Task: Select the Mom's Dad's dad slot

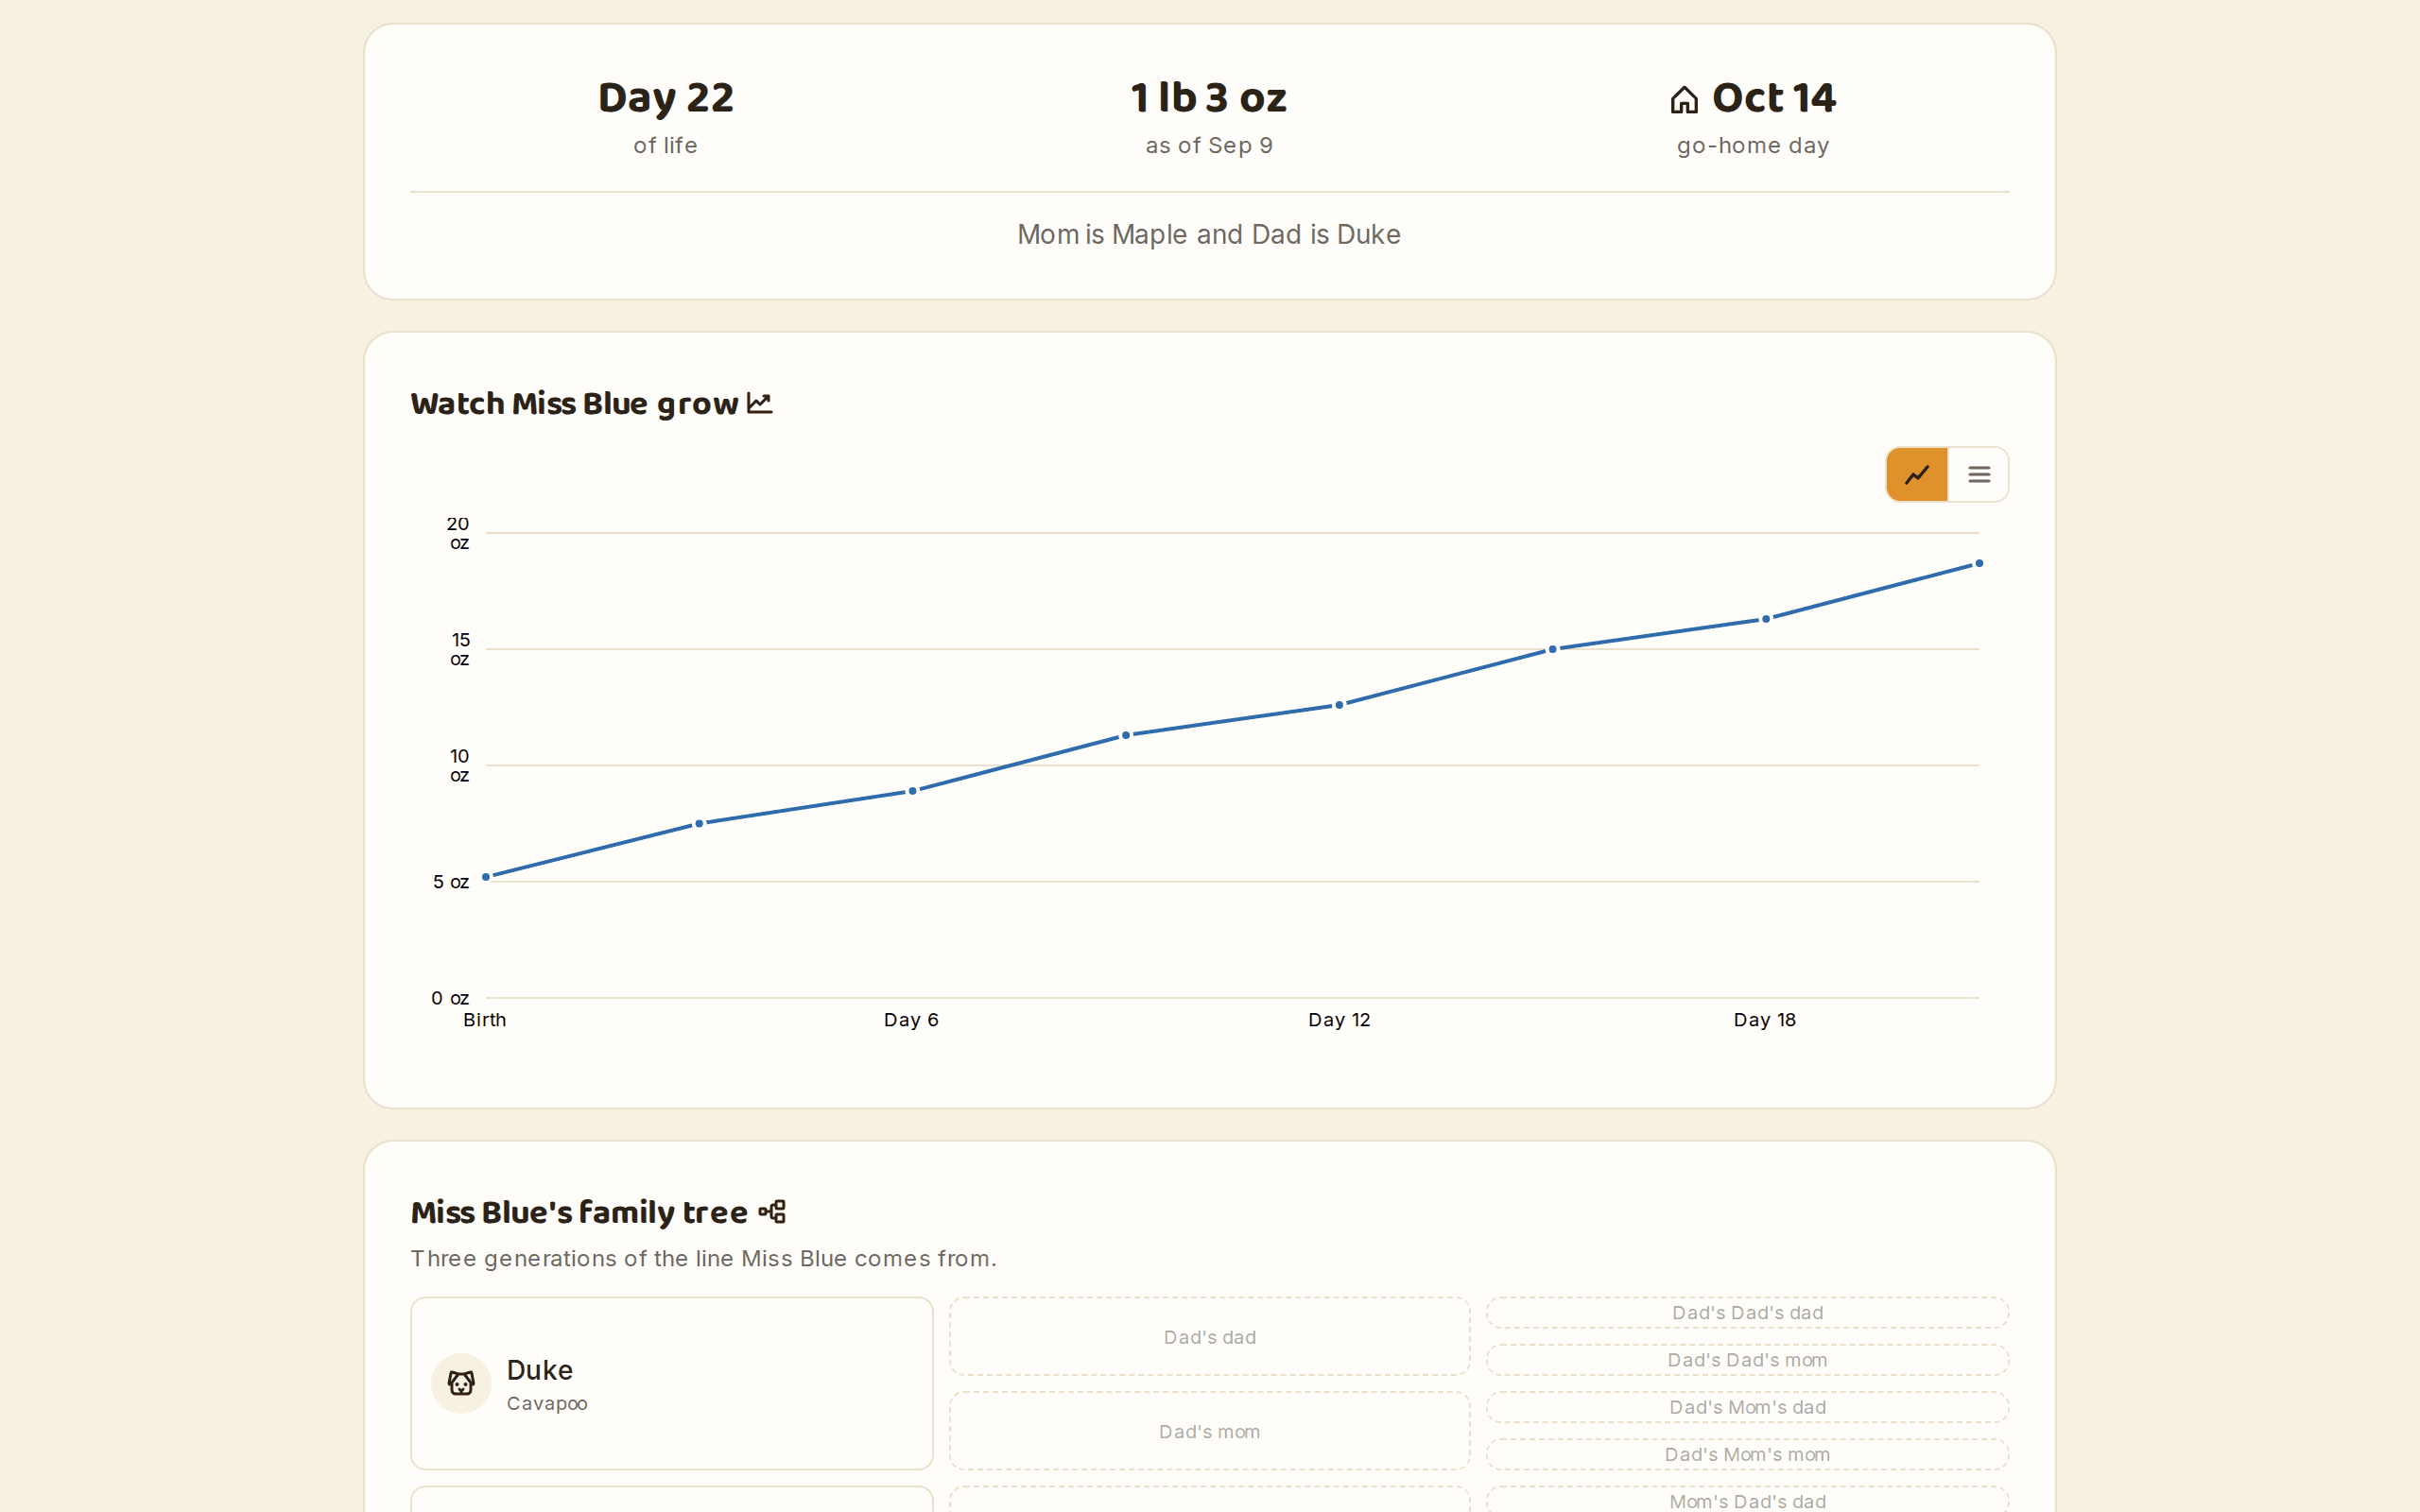Action: point(1747,1500)
